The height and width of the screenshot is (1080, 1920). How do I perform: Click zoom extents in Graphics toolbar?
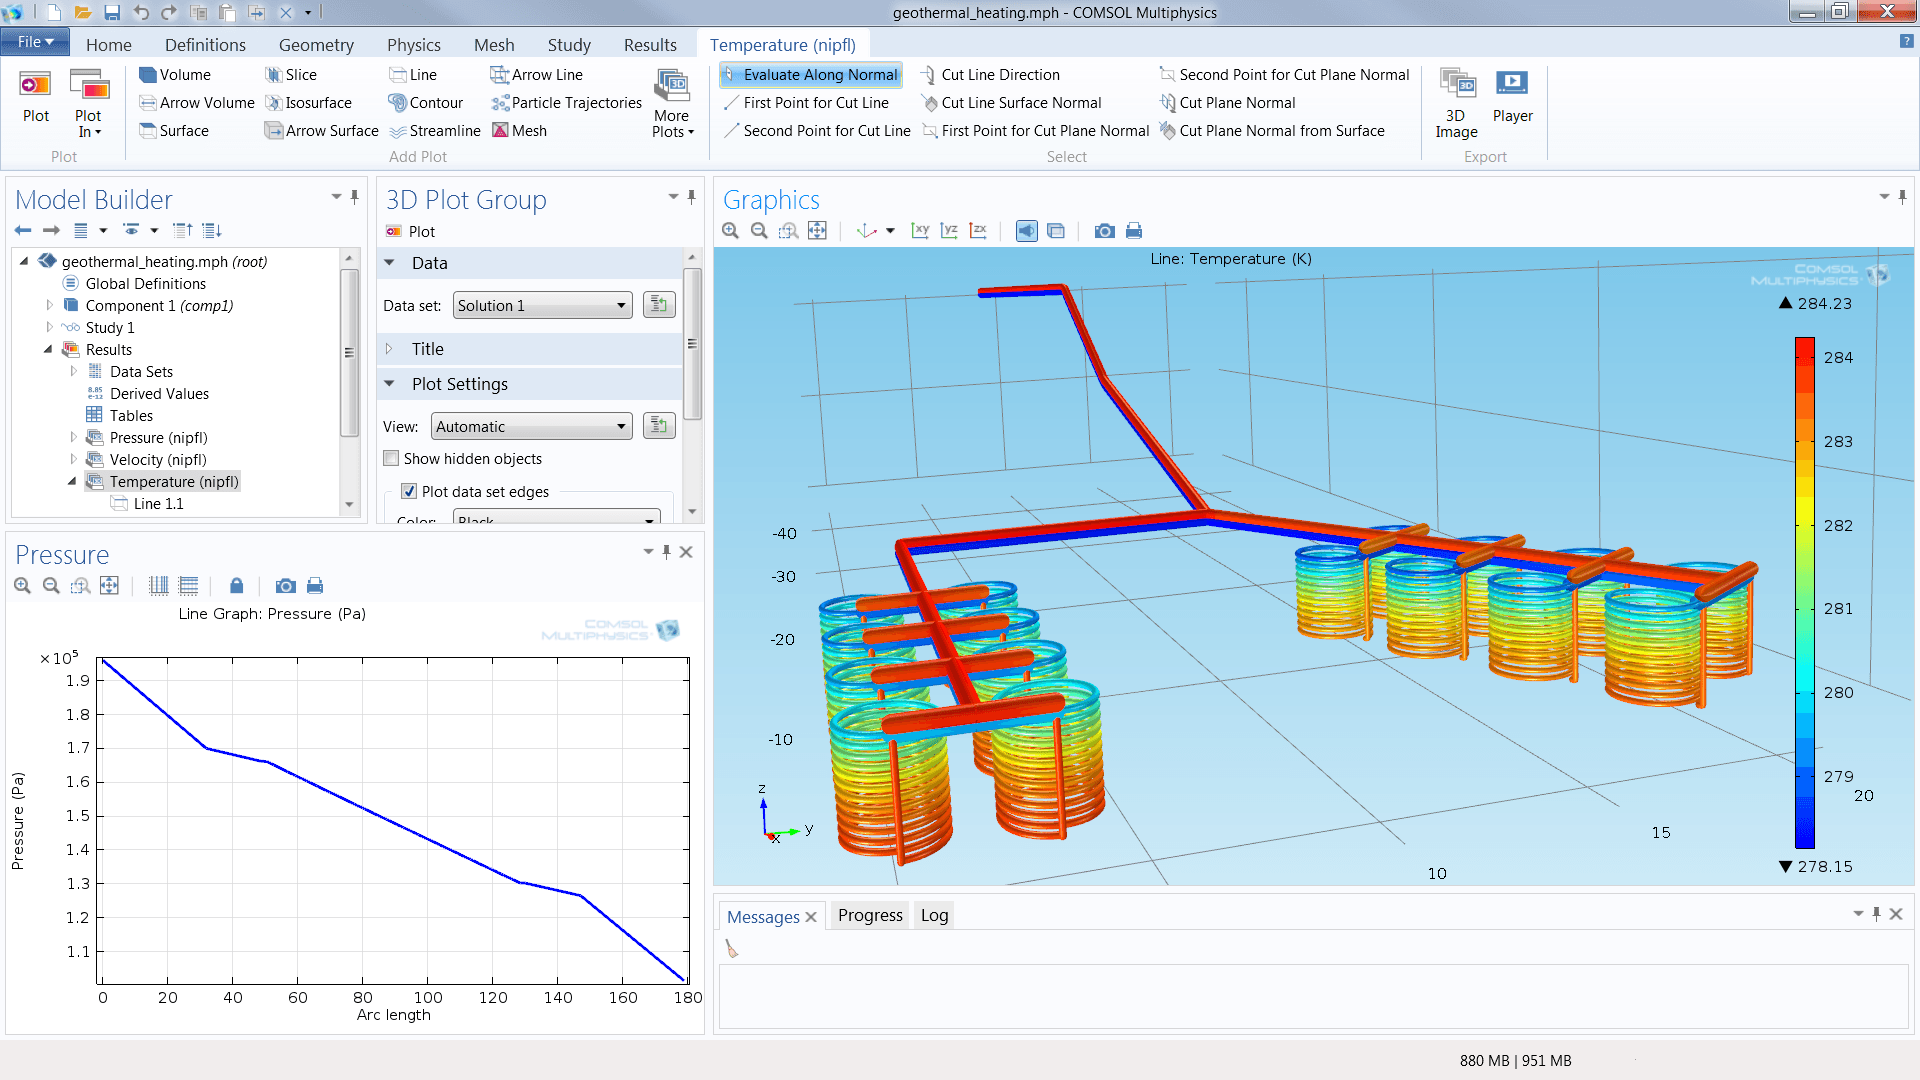[x=817, y=231]
